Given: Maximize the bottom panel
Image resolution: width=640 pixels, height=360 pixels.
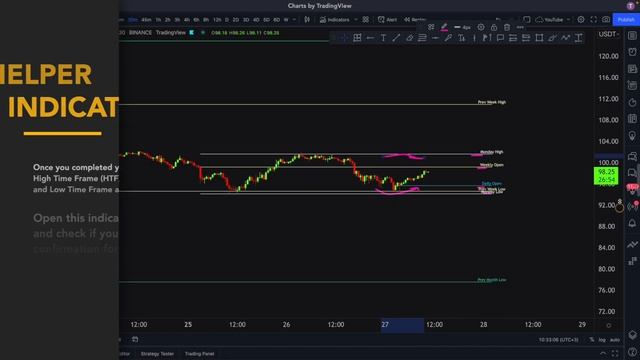Looking at the screenshot, I should [x=615, y=353].
